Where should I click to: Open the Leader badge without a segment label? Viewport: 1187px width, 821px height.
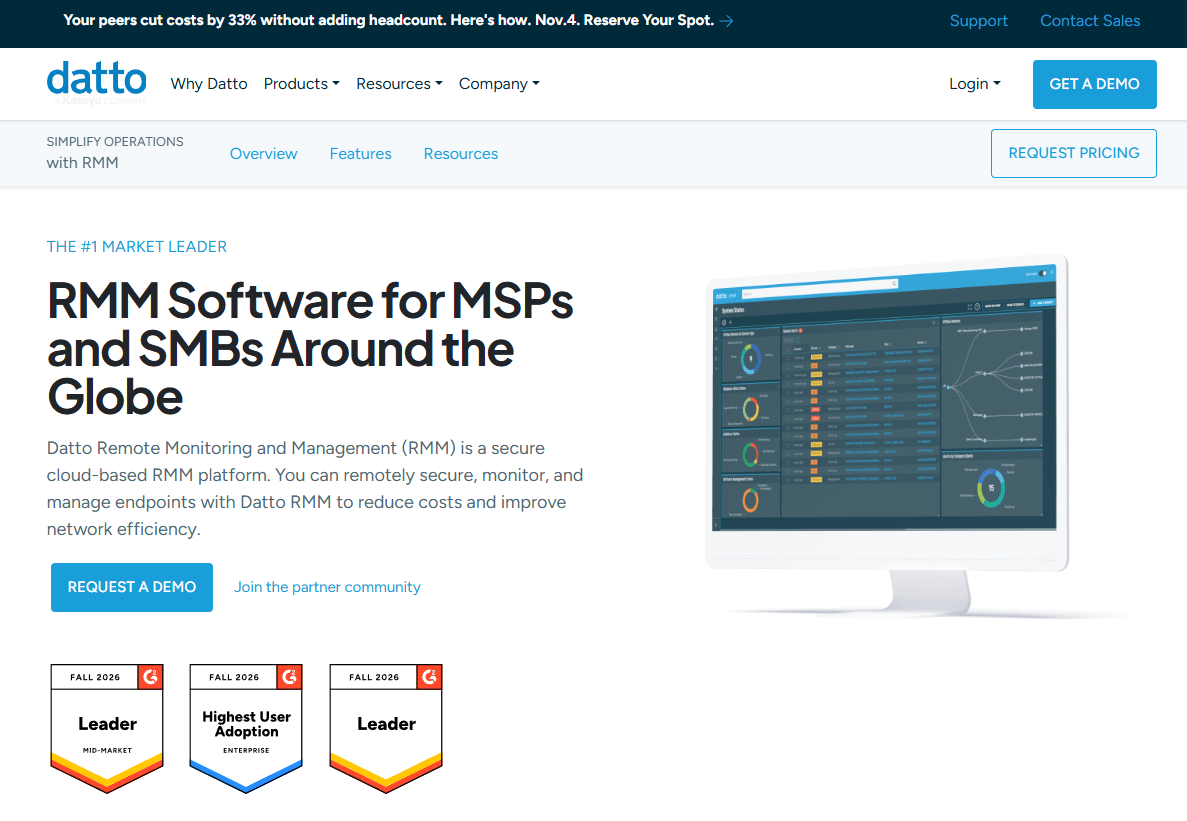click(386, 728)
